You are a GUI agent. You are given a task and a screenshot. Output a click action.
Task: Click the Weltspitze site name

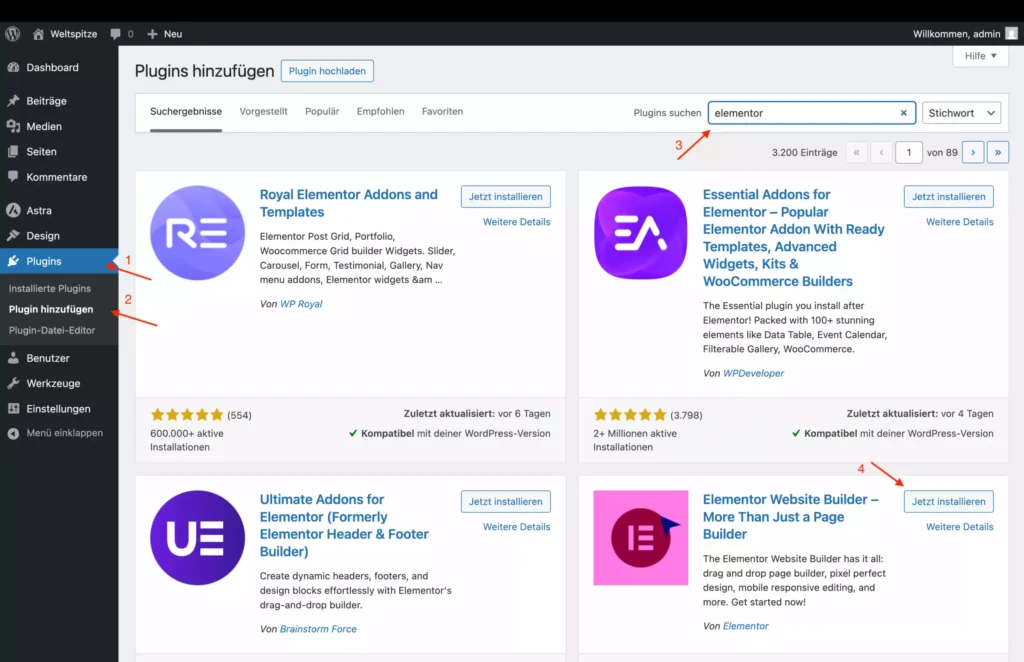click(x=74, y=34)
